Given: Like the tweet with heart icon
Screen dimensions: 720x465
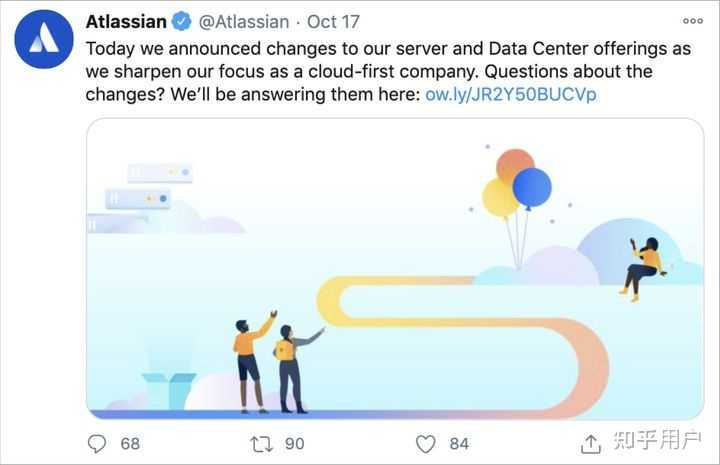Looking at the screenshot, I should [426, 443].
